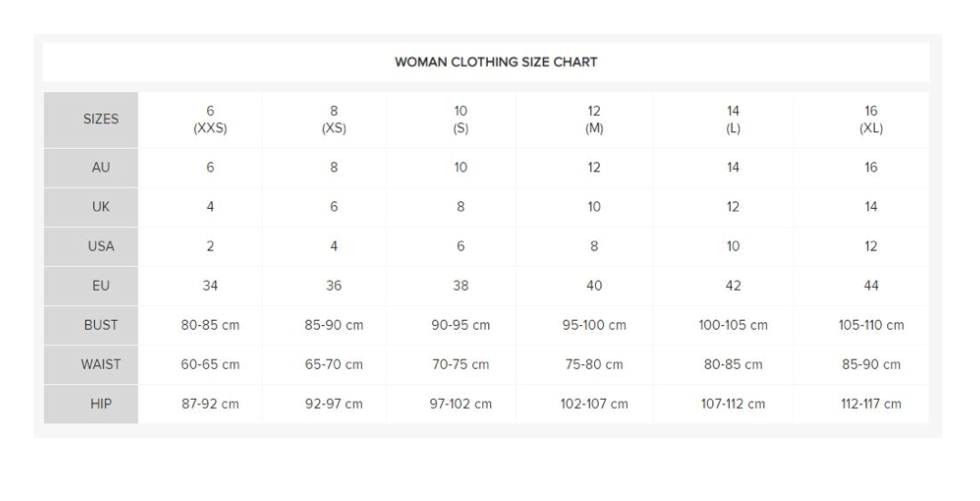Click the 60-65 cm waist measurement
The image size is (980, 501).
click(210, 365)
